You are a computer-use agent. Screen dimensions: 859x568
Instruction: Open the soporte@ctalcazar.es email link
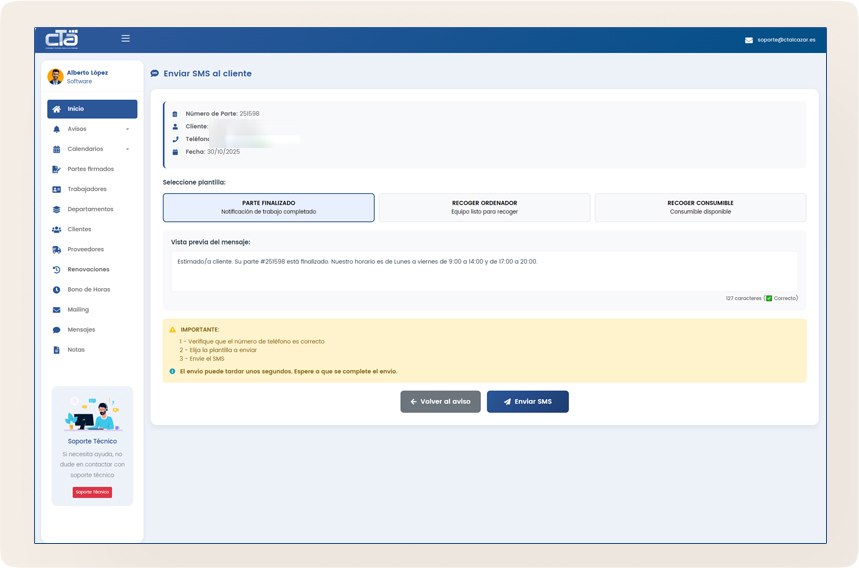click(x=786, y=40)
